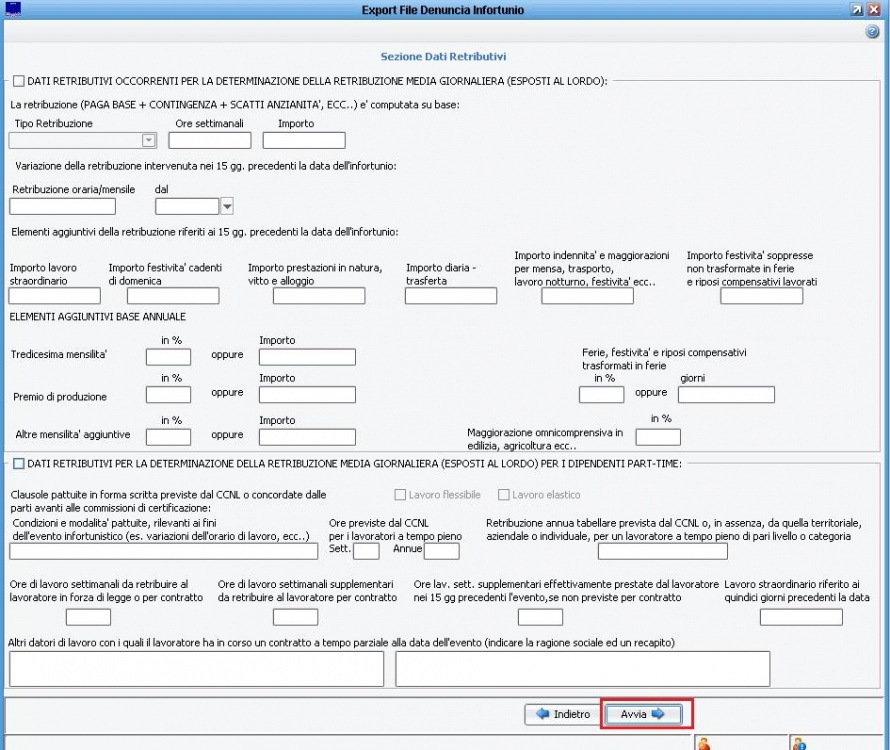Expand the 'dal' date picker dropdown
Viewport: 890px width, 750px height.
226,207
